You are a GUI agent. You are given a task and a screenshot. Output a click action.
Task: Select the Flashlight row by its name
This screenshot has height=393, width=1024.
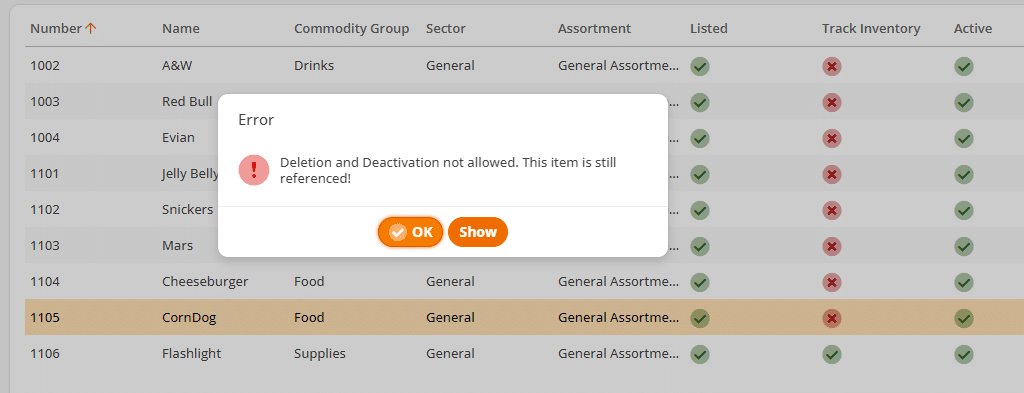coord(191,354)
